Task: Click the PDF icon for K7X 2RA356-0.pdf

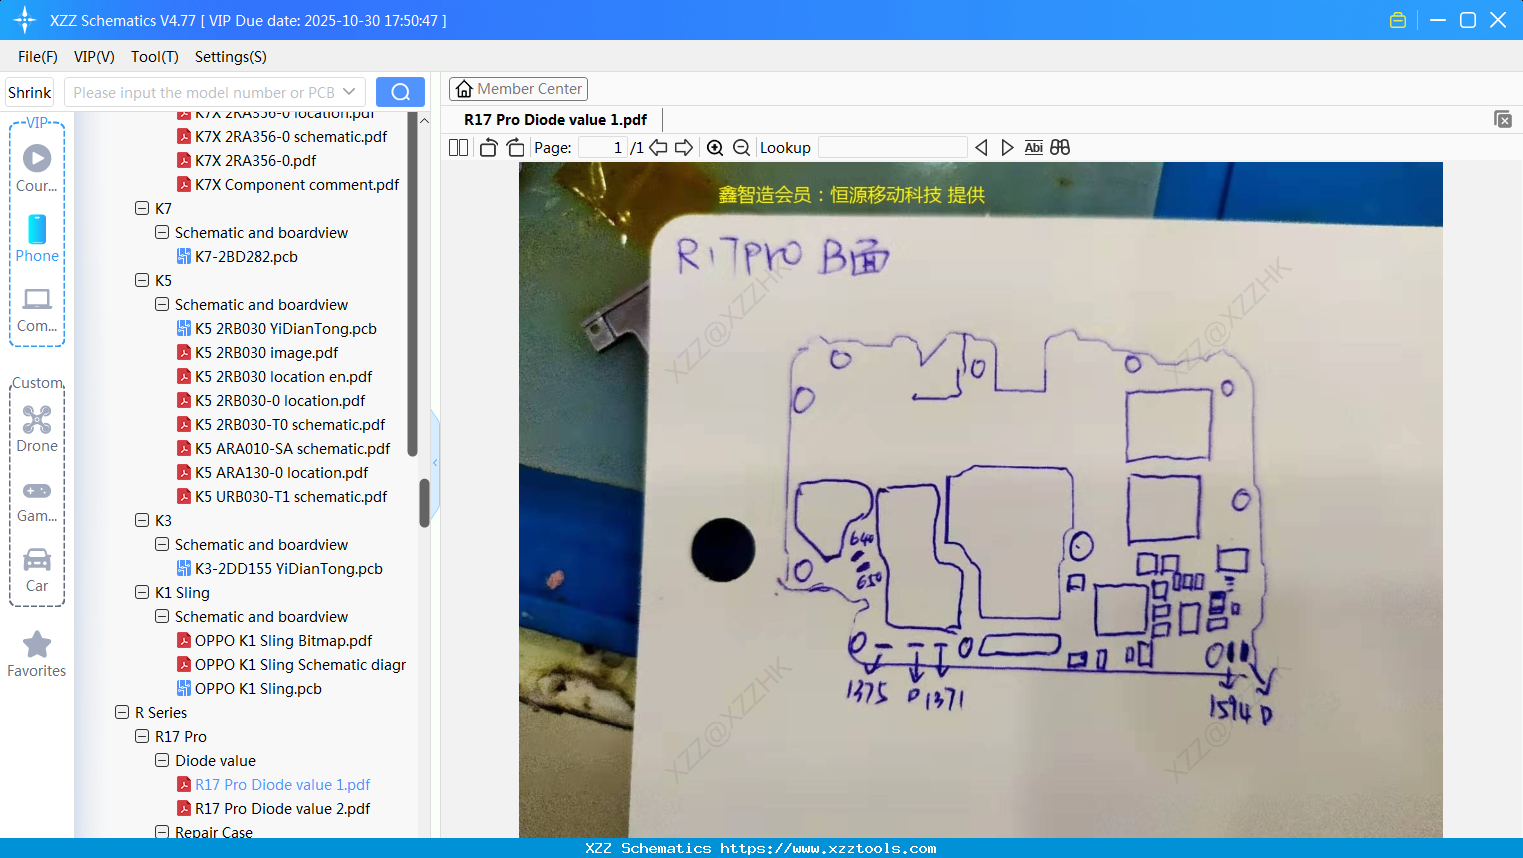Action: click(x=184, y=160)
